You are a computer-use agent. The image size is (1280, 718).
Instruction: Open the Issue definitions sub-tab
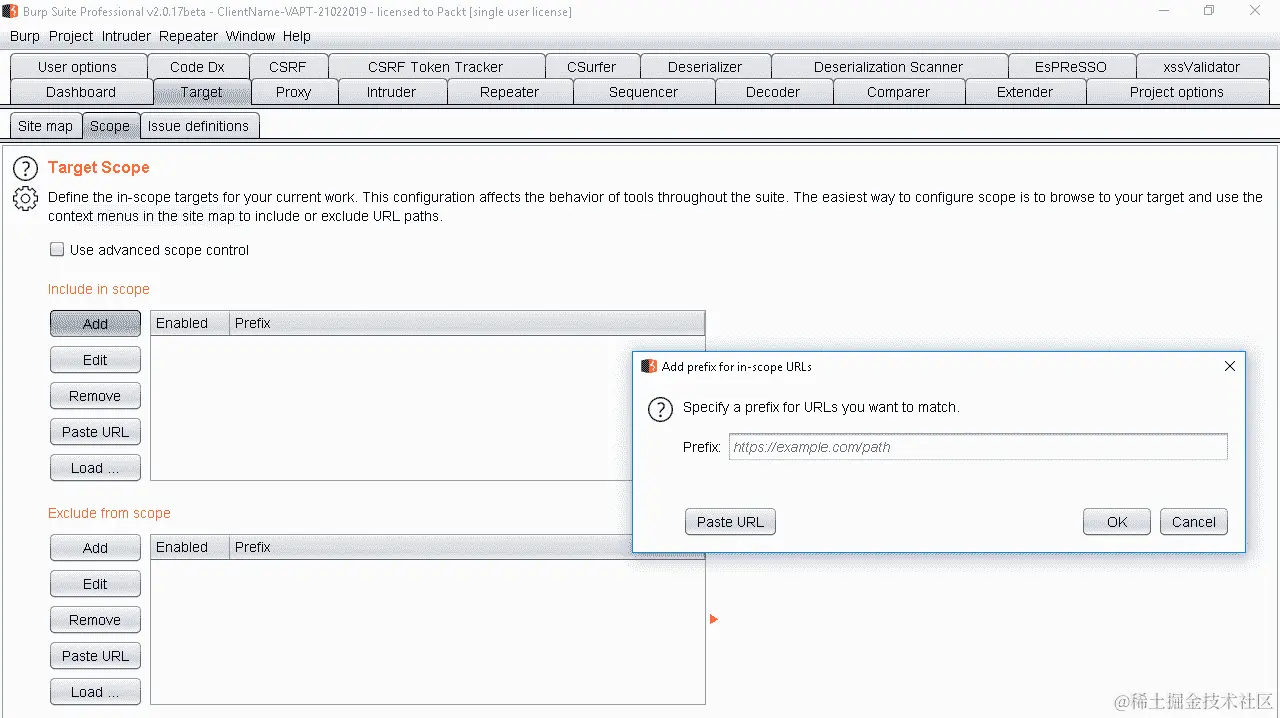pyautogui.click(x=198, y=126)
